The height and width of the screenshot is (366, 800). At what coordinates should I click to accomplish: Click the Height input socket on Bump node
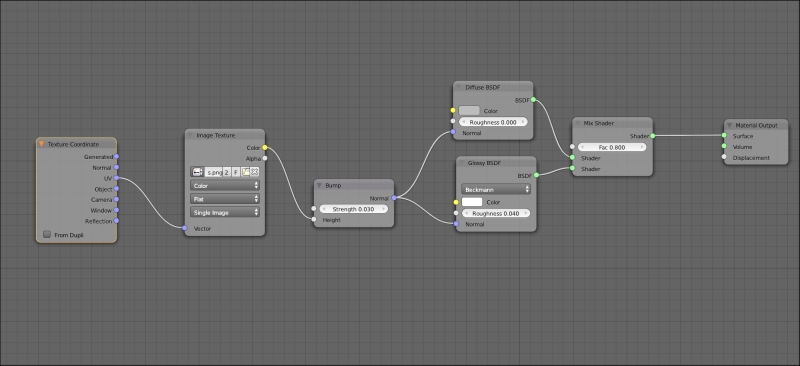tap(314, 219)
